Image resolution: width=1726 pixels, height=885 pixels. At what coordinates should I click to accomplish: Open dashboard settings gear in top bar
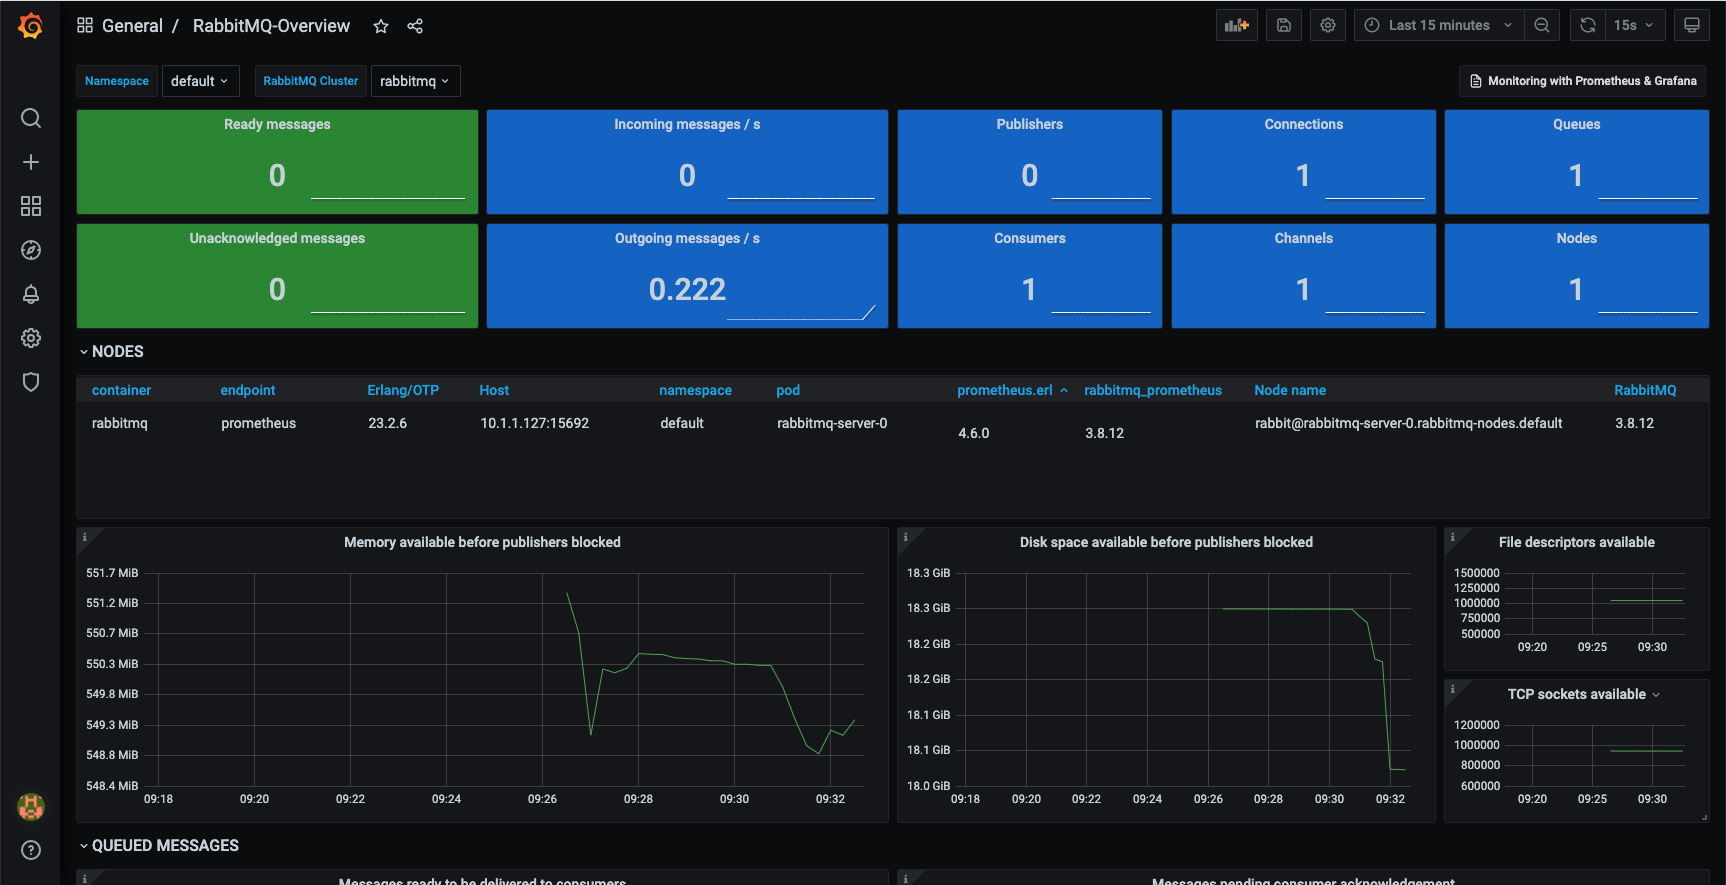(1328, 25)
